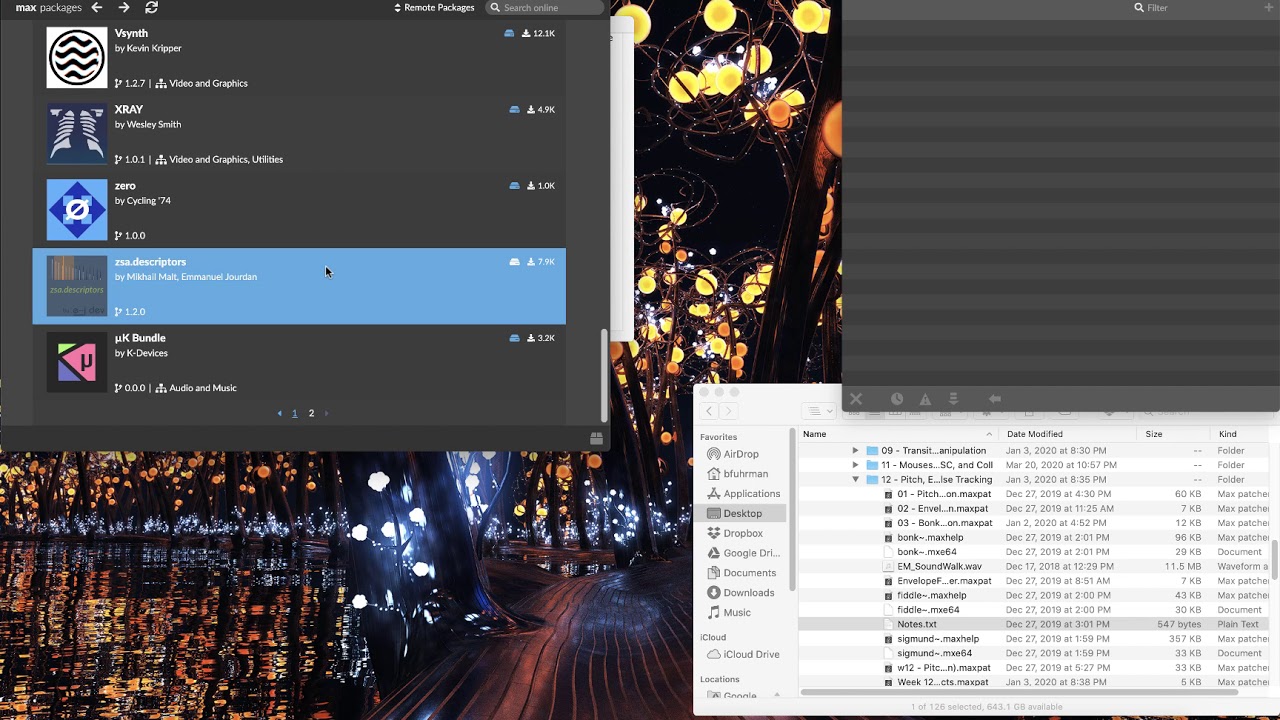The image size is (1280, 720).
Task: Select AirDrop in Finder sidebar
Action: [x=741, y=454]
